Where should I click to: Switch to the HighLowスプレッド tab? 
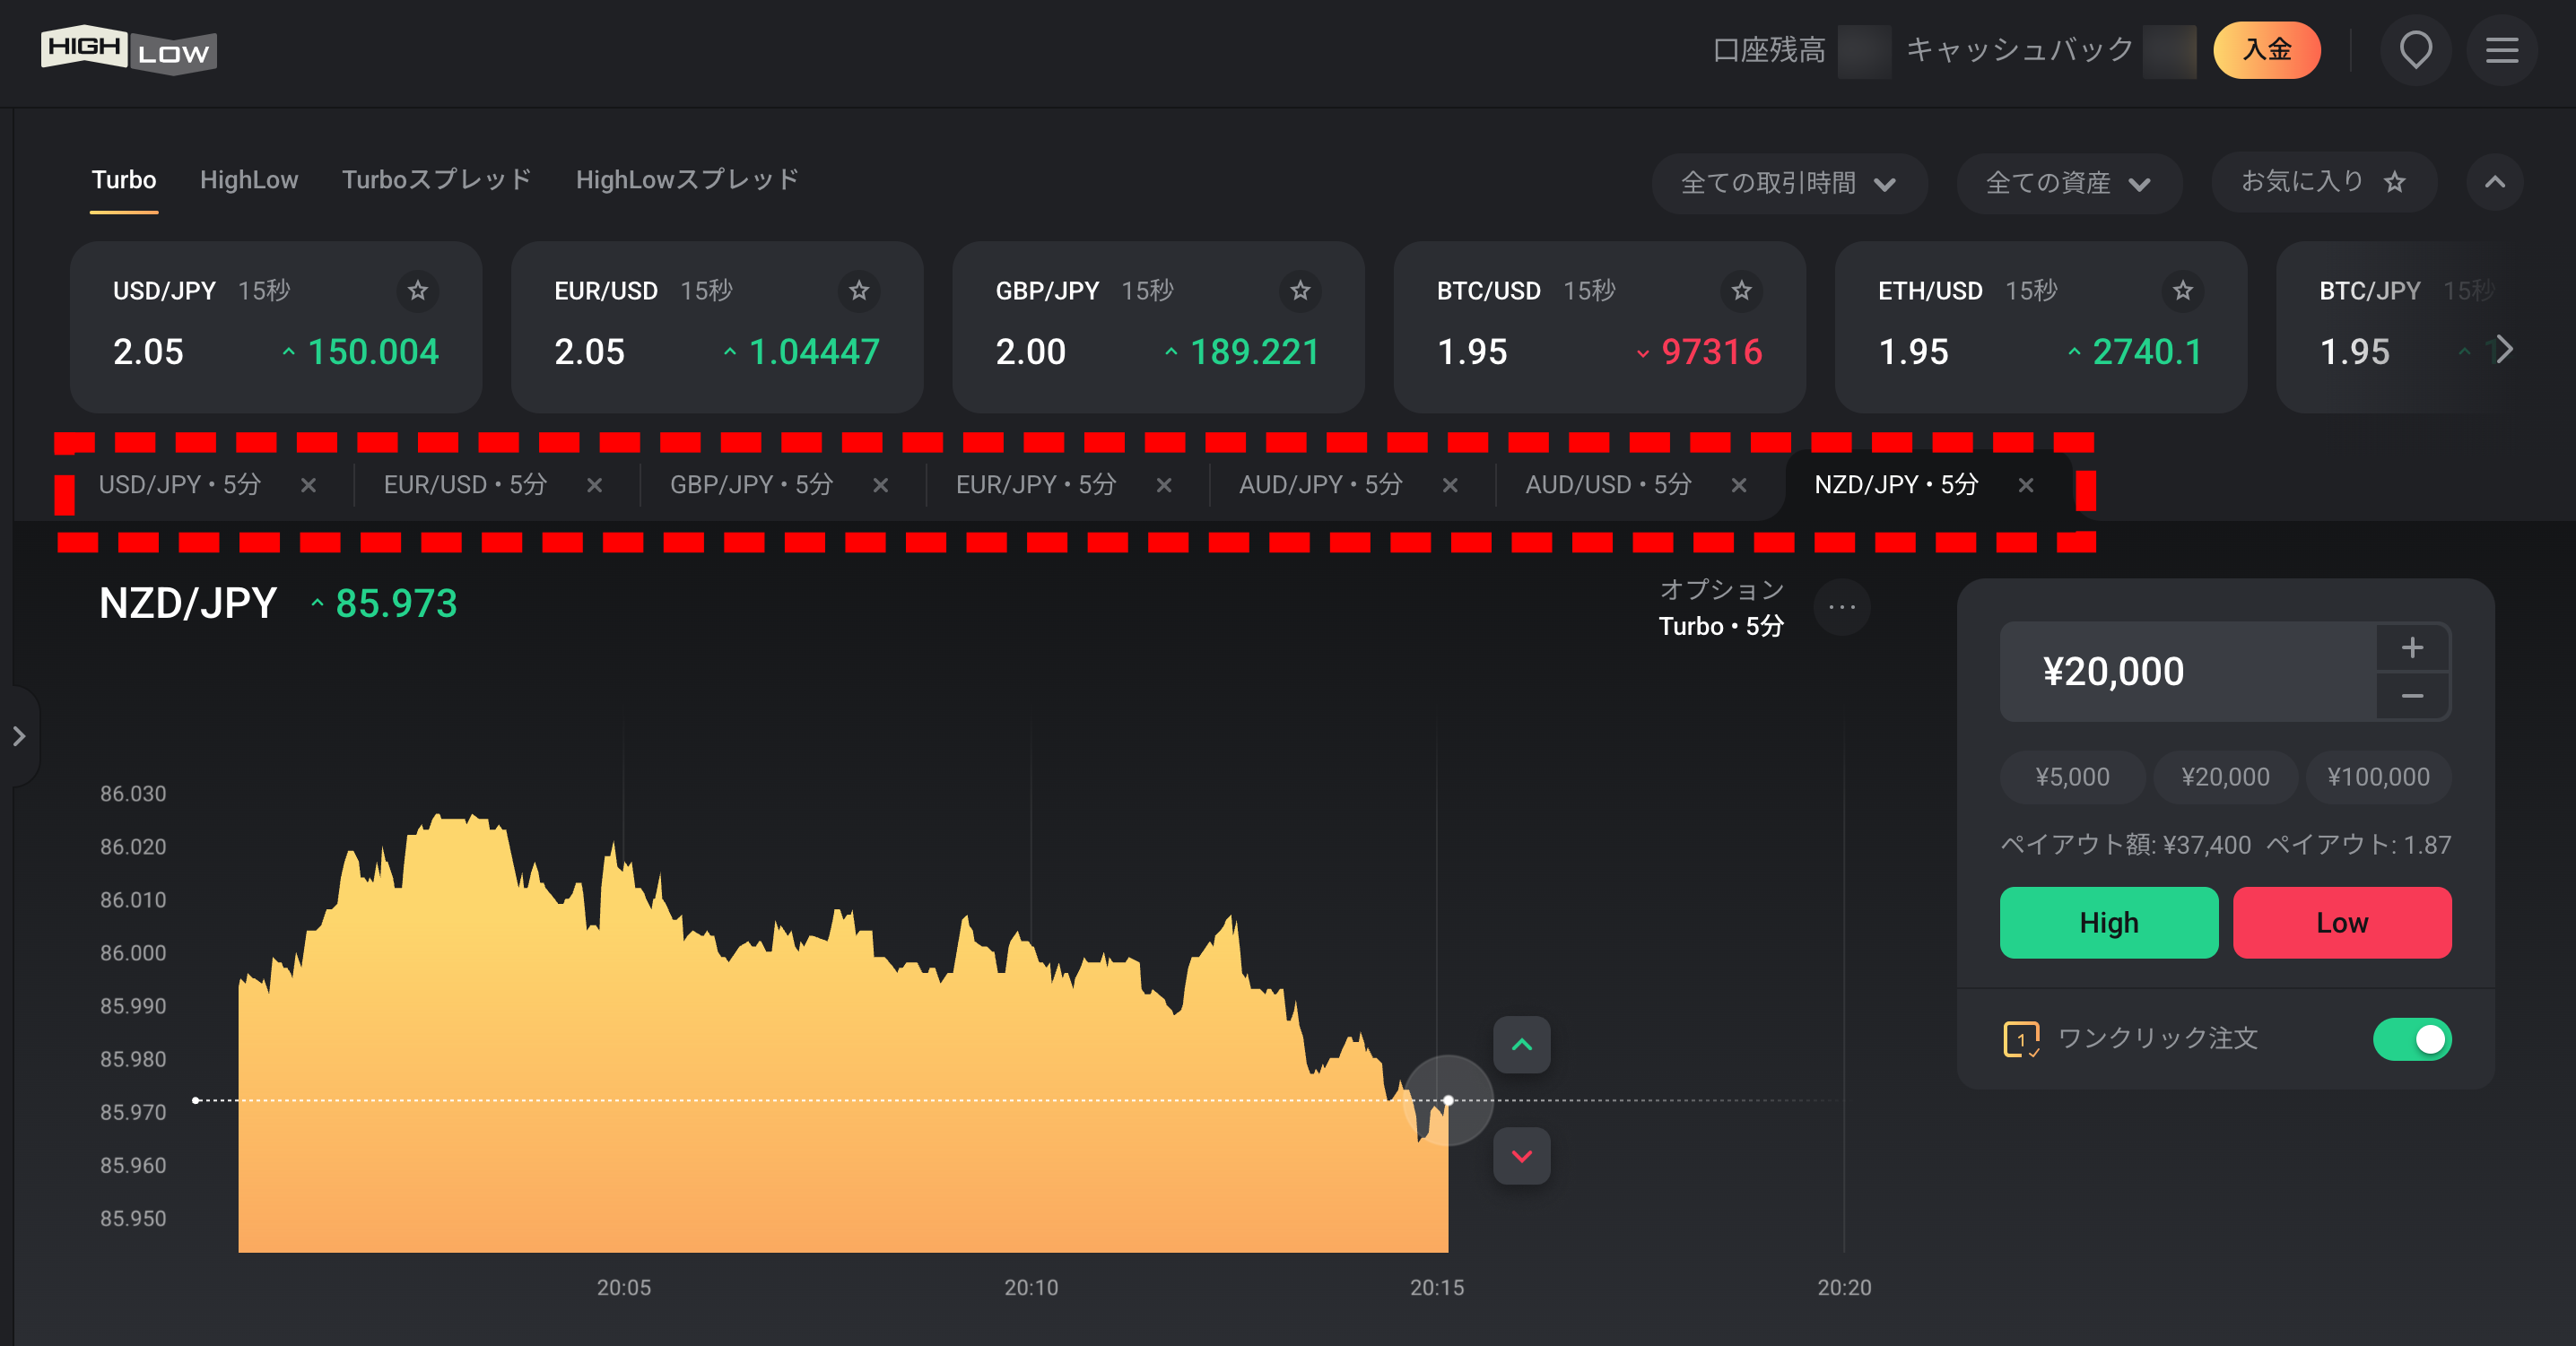pos(688,180)
